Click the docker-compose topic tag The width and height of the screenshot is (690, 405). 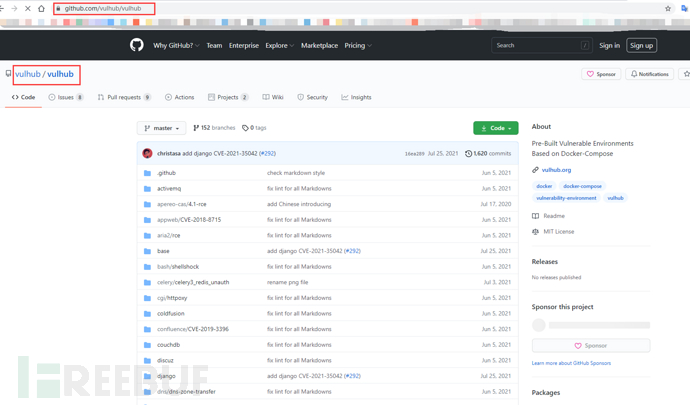pos(582,186)
